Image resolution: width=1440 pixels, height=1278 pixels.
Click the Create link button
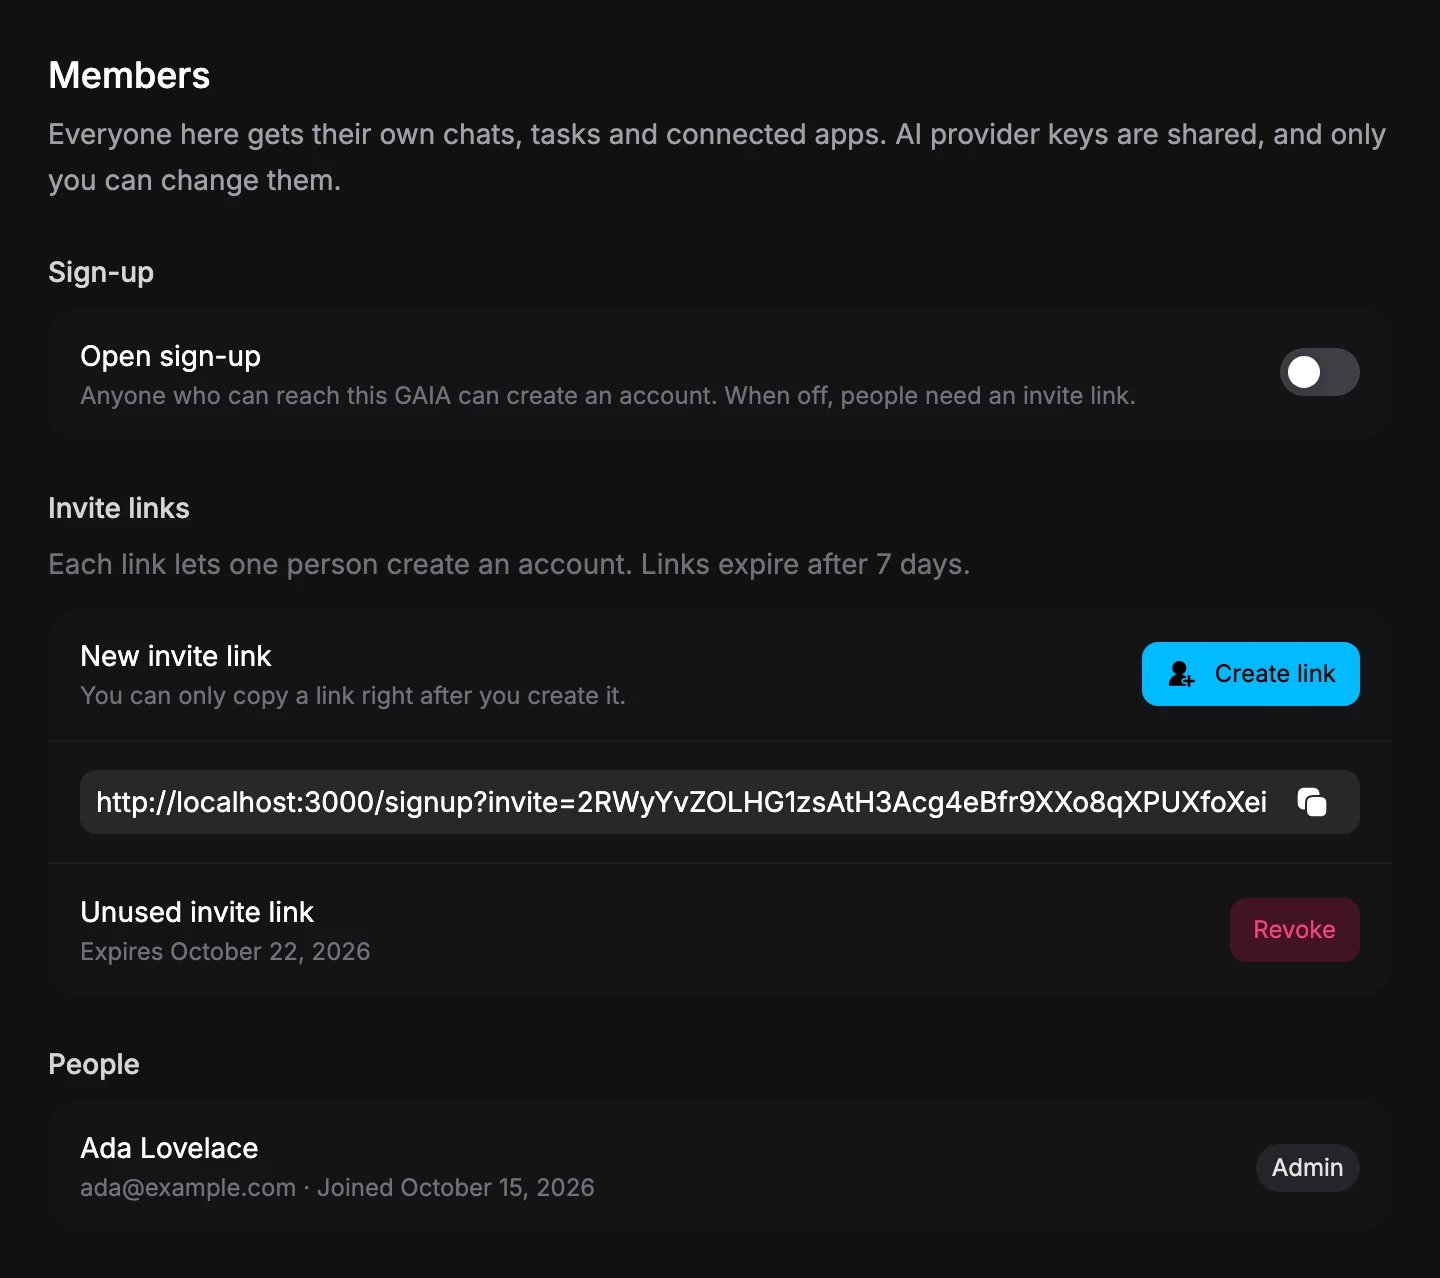(x=1250, y=674)
